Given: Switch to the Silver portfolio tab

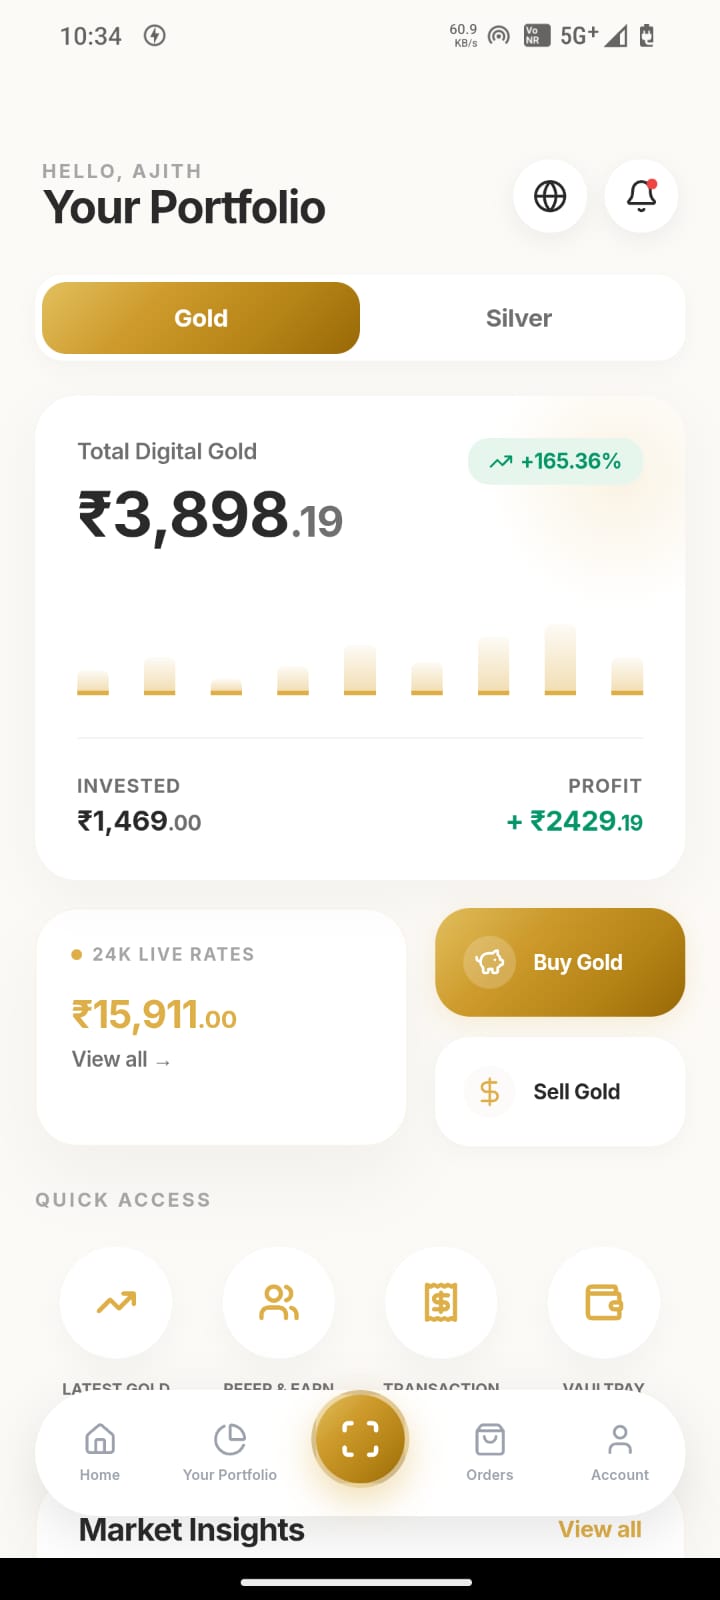Looking at the screenshot, I should coord(518,318).
